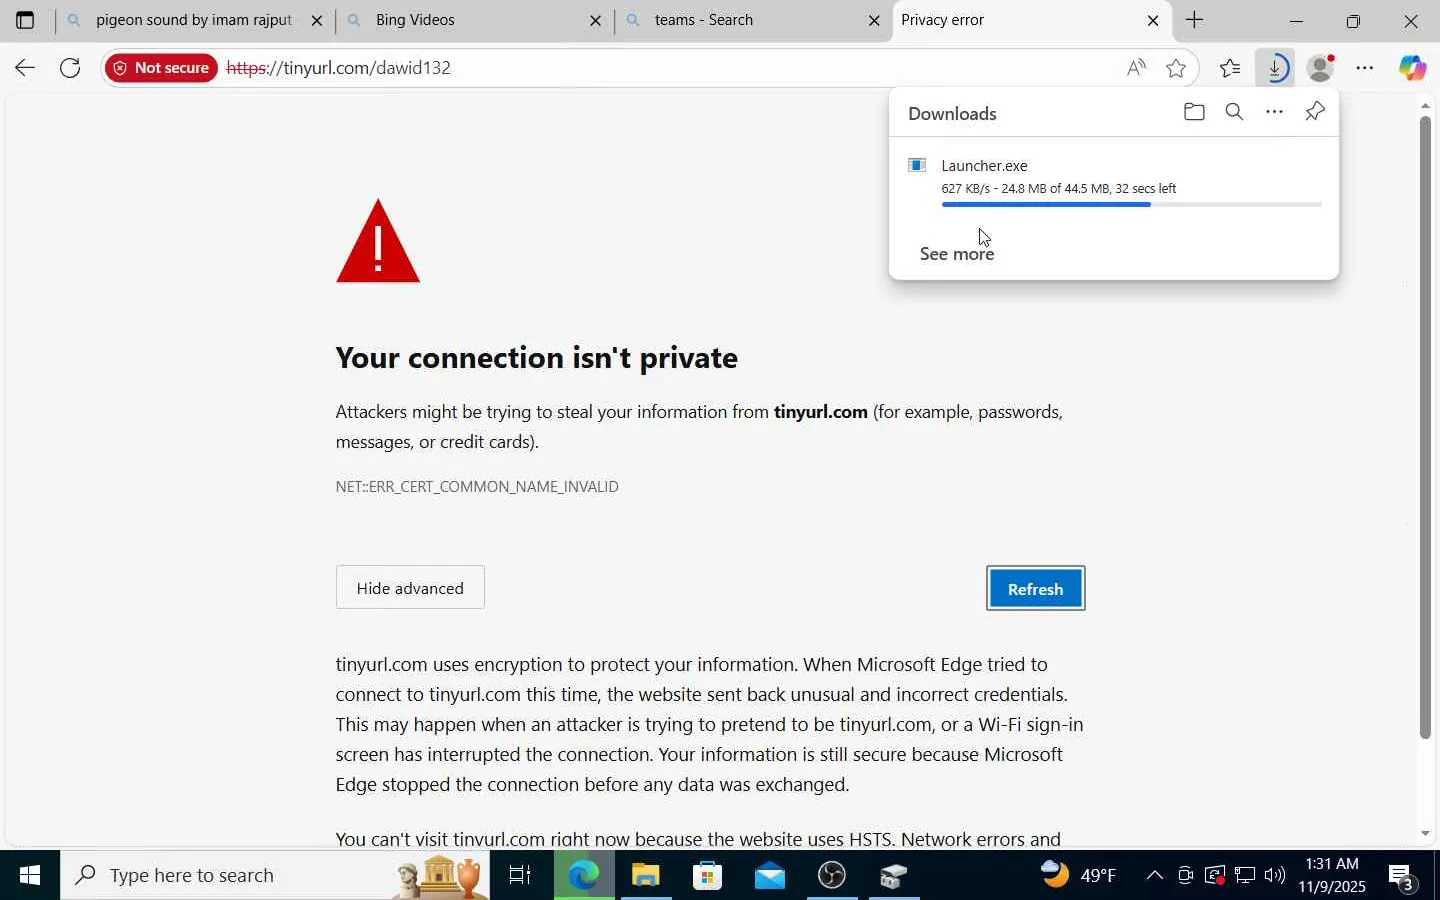Click the Read aloud icon in address bar
The width and height of the screenshot is (1440, 900).
point(1136,68)
